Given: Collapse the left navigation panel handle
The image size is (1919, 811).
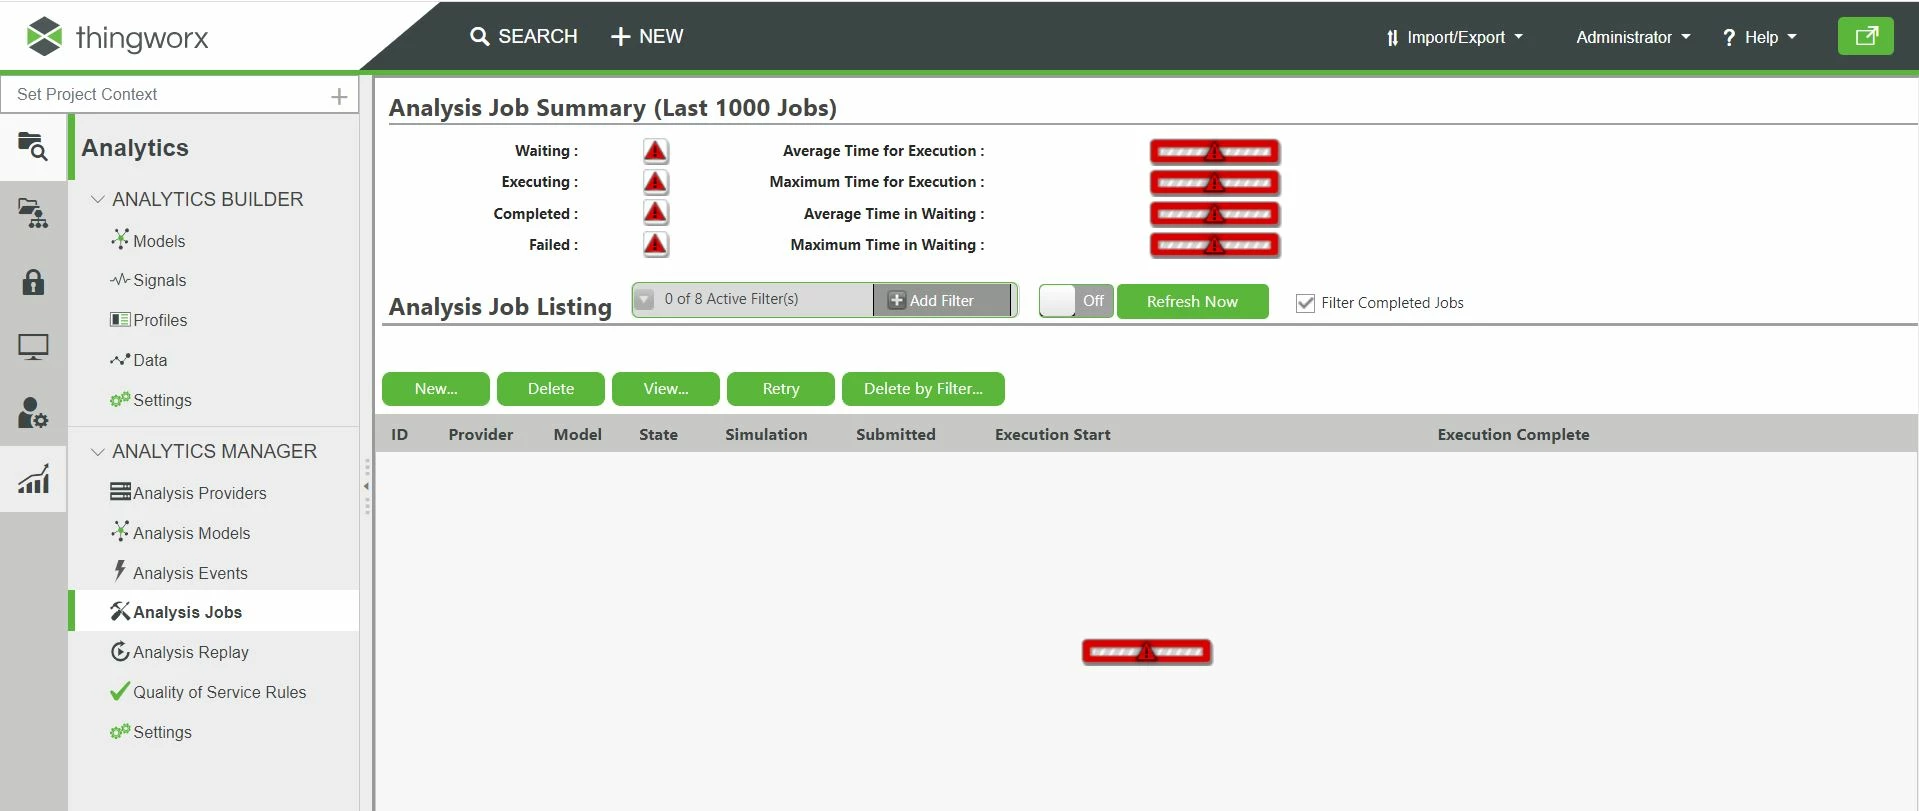Looking at the screenshot, I should pyautogui.click(x=367, y=486).
